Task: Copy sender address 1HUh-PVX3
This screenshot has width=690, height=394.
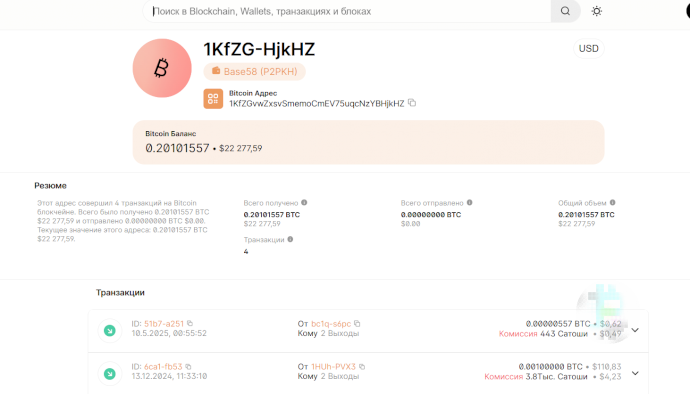Action: [x=362, y=367]
